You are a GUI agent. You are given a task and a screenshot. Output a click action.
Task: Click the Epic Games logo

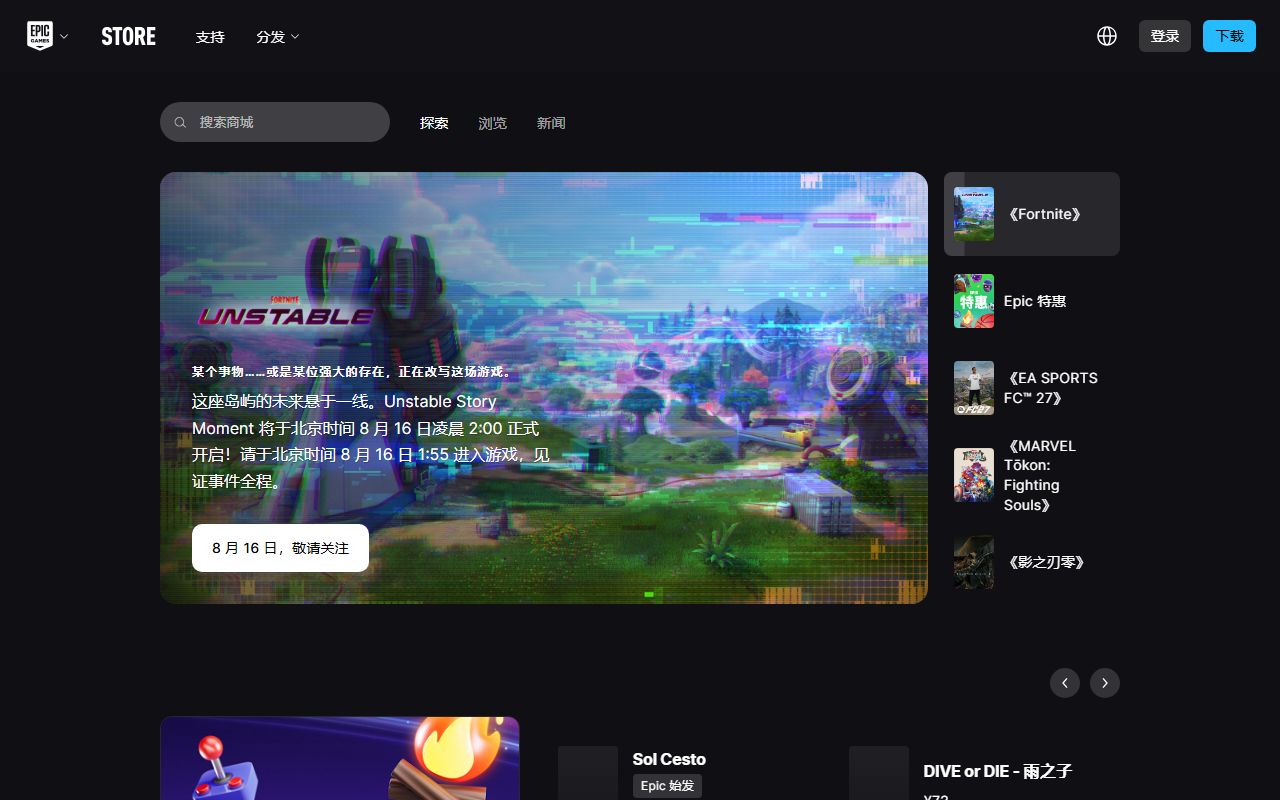tap(39, 36)
